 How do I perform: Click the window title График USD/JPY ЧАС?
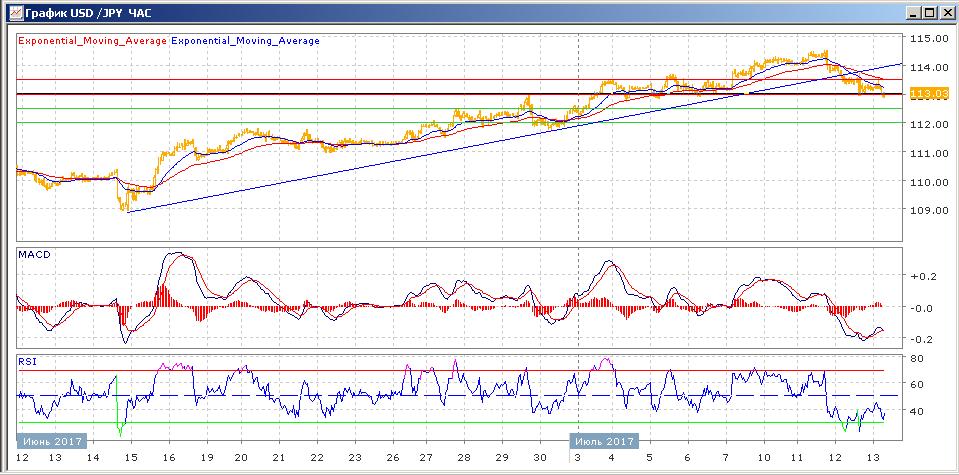pyautogui.click(x=89, y=12)
